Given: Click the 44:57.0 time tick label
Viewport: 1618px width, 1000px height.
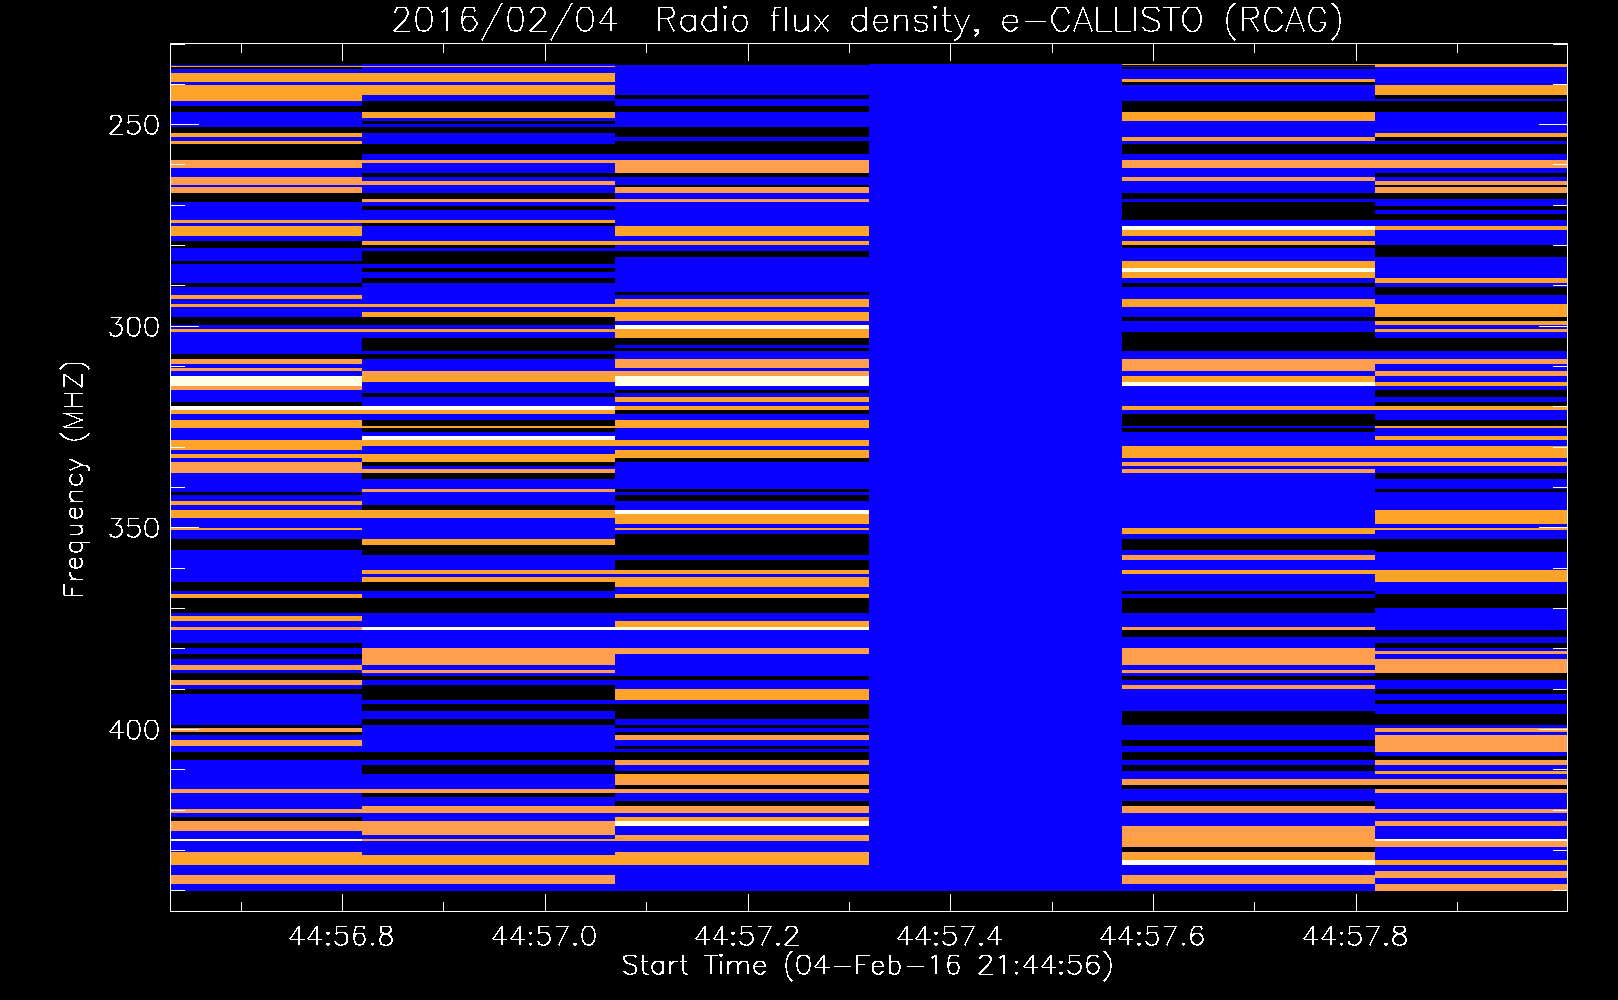Looking at the screenshot, I should click(x=544, y=936).
